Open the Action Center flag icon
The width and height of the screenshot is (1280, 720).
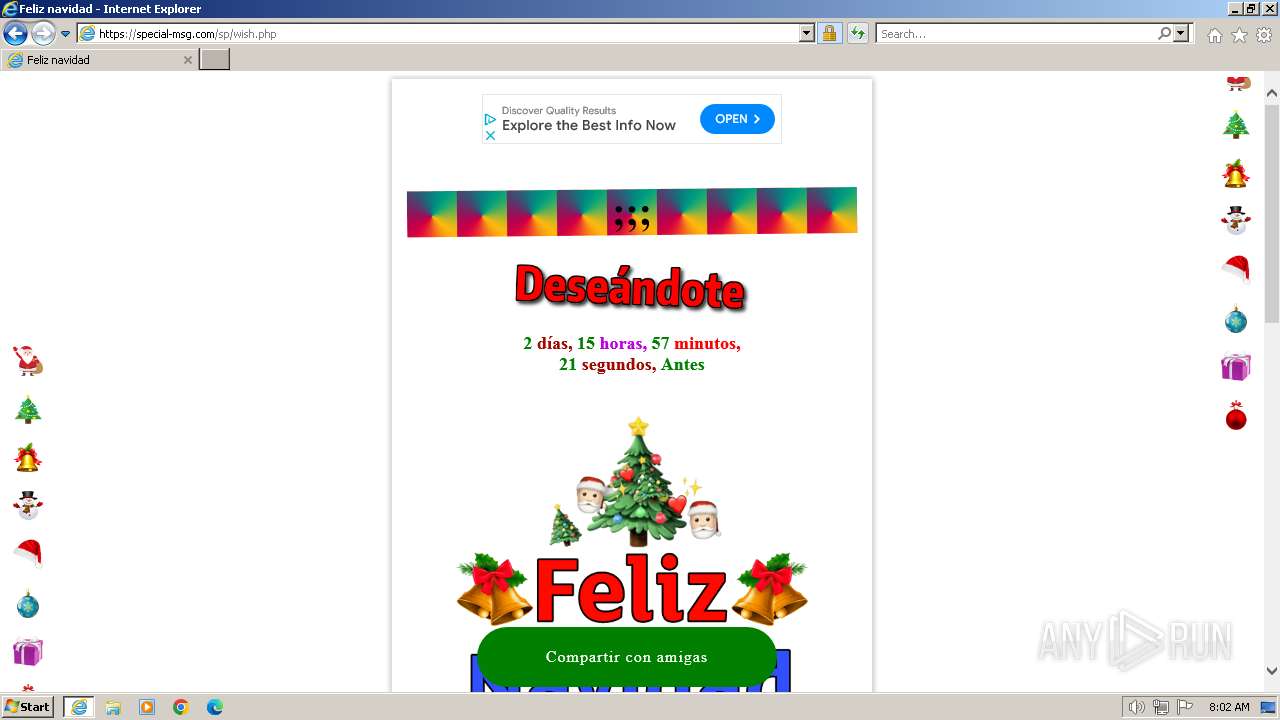[1185, 707]
